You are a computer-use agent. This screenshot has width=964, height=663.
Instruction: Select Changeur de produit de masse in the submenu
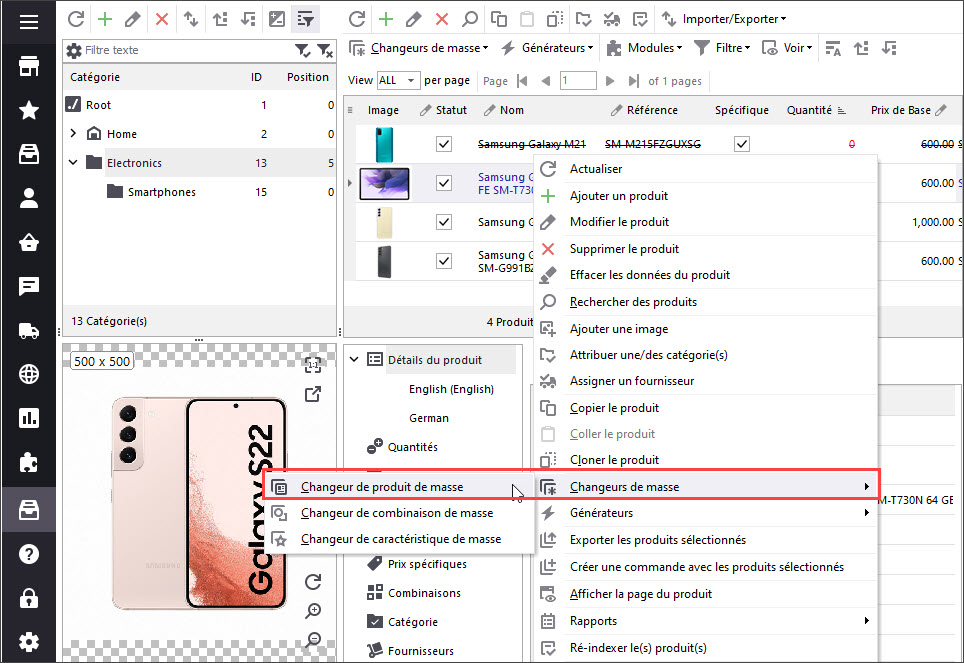tap(399, 486)
